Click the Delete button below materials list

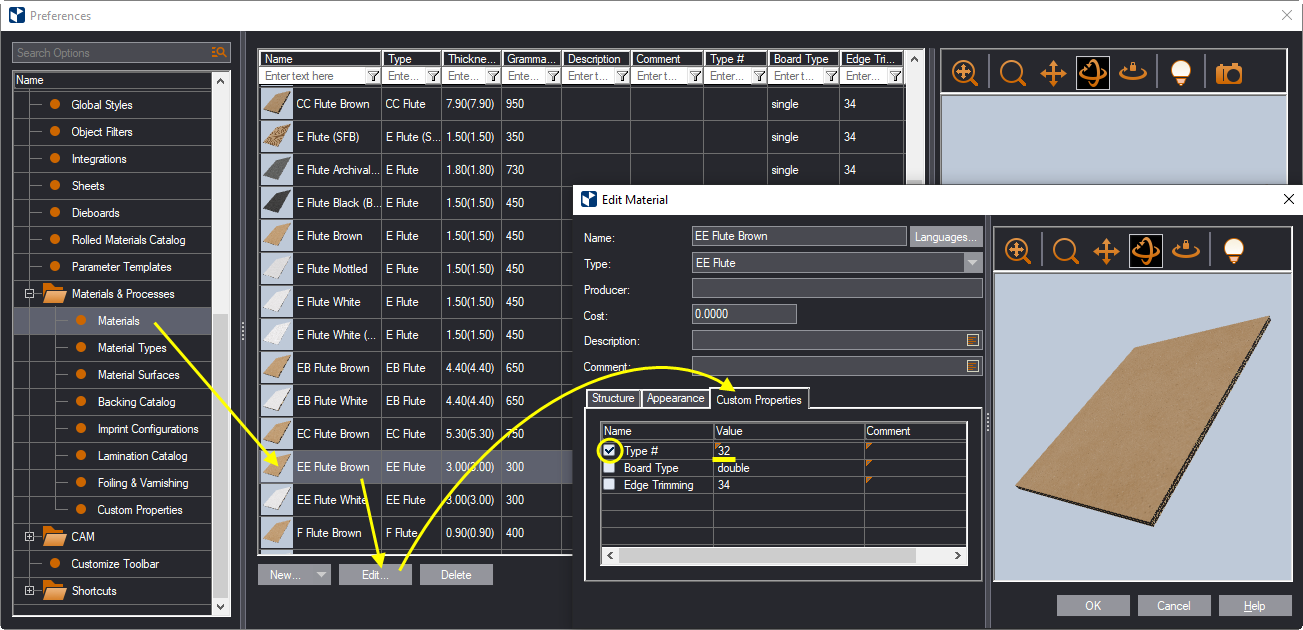456,575
